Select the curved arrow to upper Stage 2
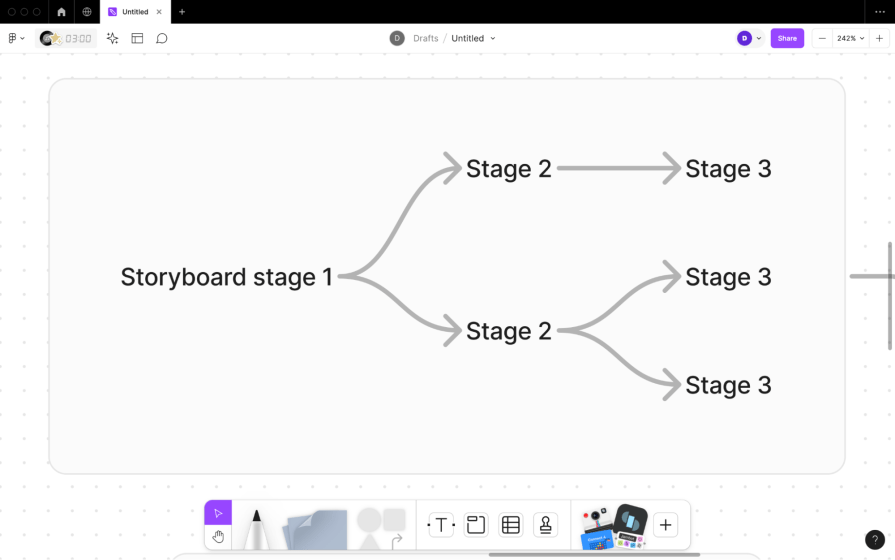Viewport: 895px width, 560px height. click(x=400, y=220)
